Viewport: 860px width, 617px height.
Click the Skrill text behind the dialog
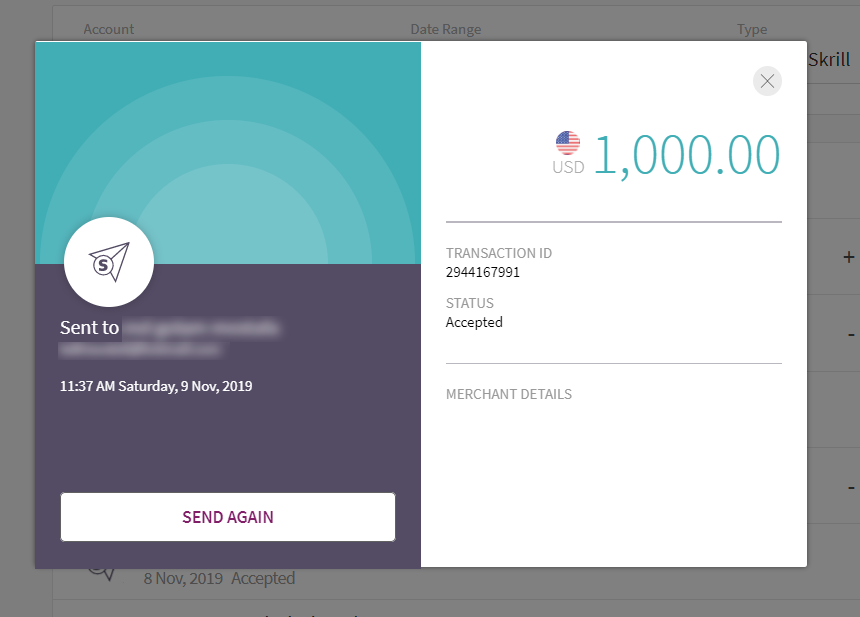(828, 60)
